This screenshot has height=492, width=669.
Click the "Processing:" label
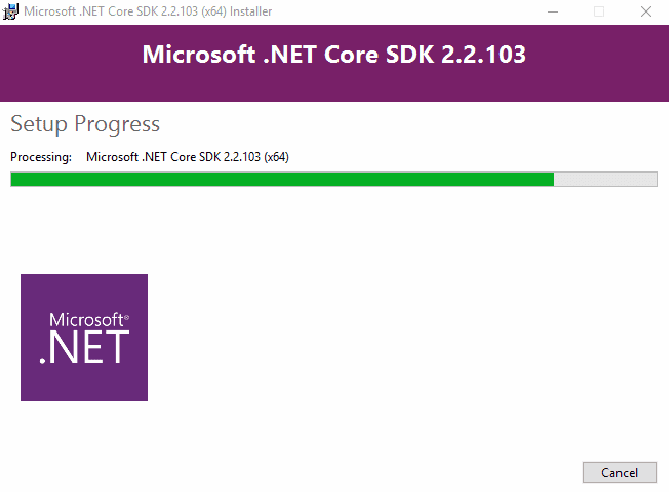click(41, 156)
